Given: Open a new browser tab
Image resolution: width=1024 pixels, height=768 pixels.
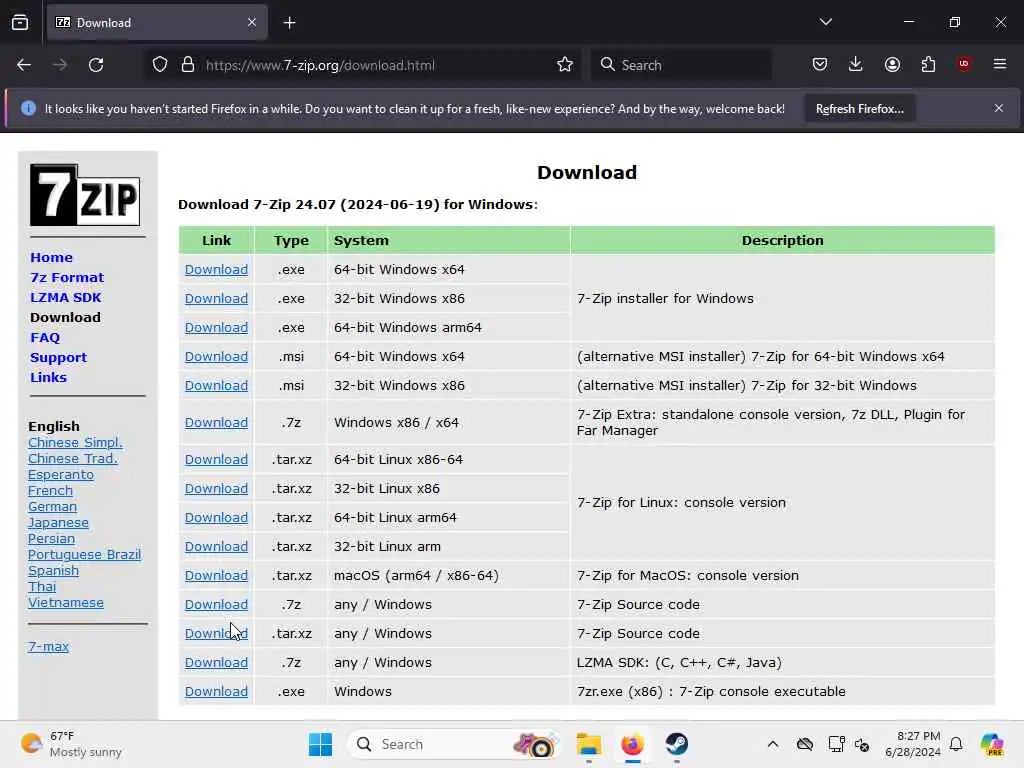Looking at the screenshot, I should (x=289, y=23).
